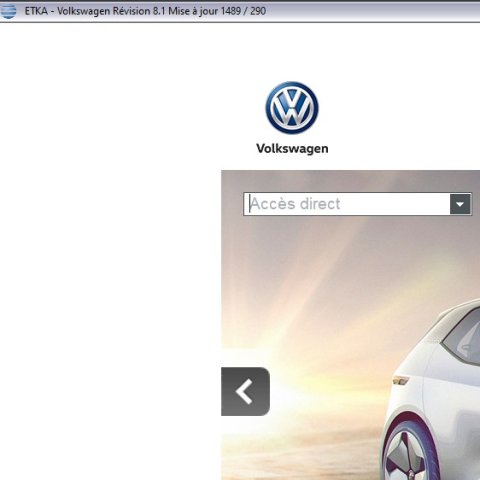Click the car's front wheel rim
Screen dimensions: 480x480
[408, 457]
